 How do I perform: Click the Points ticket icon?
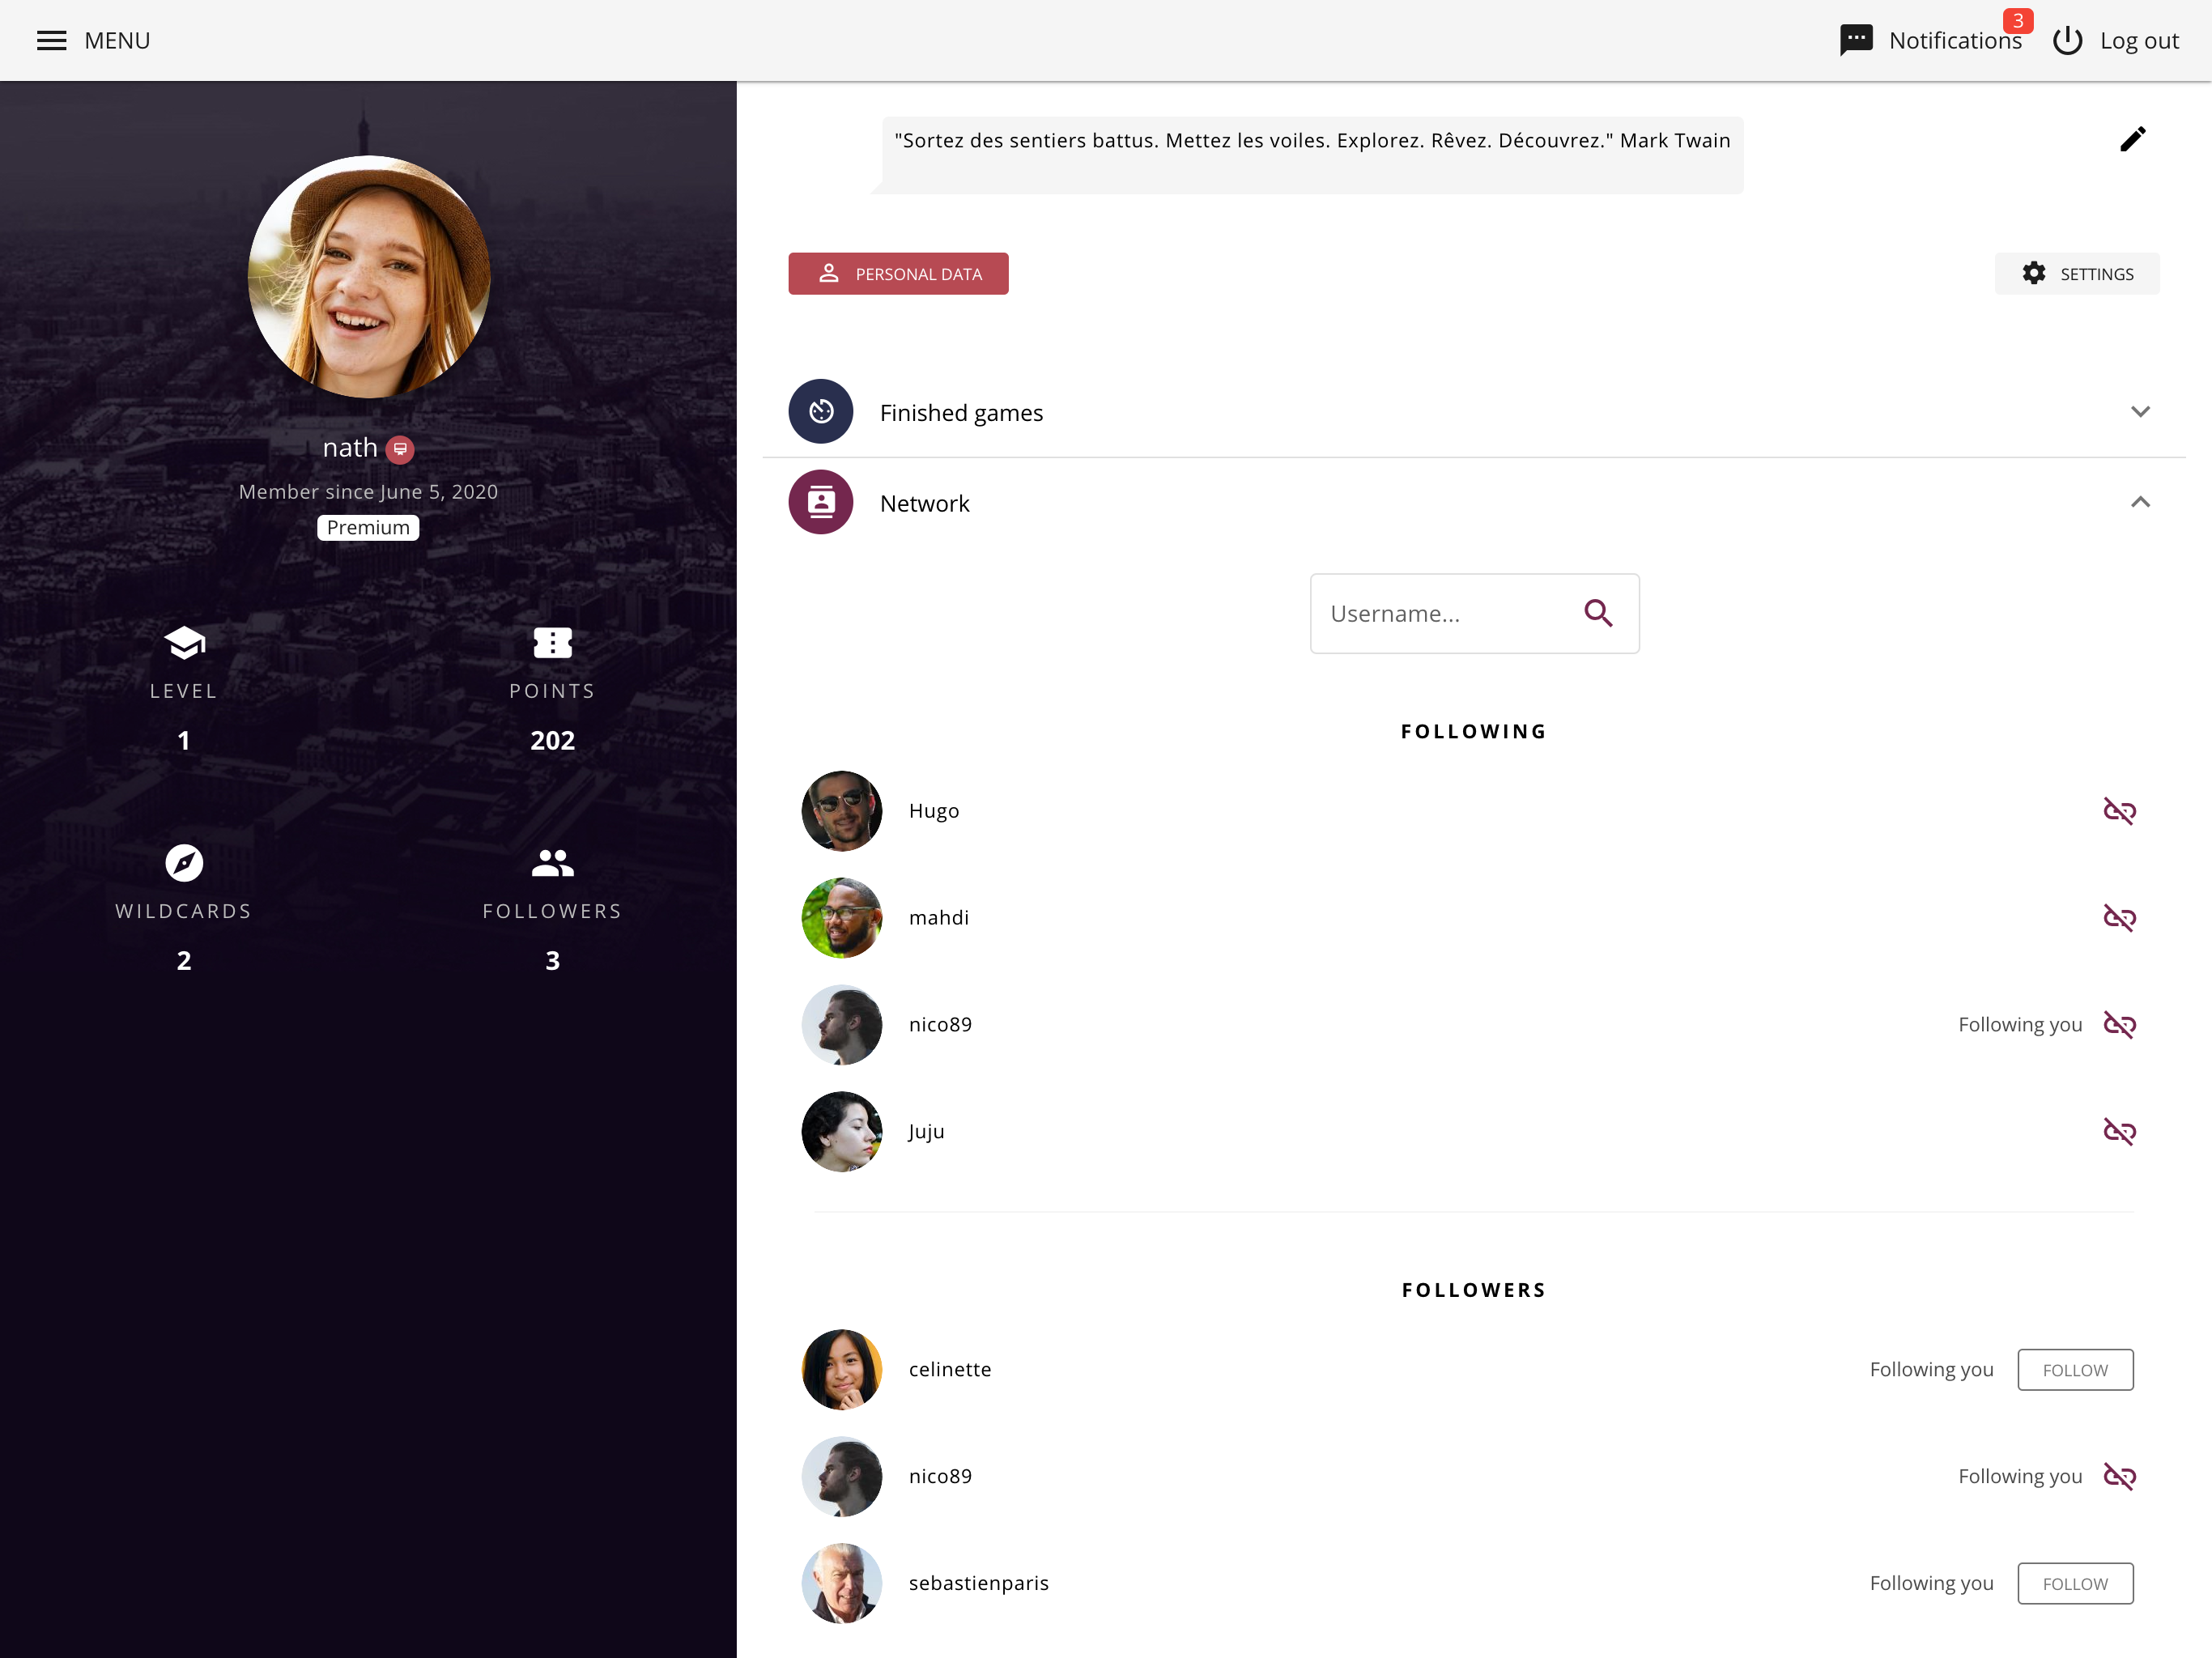coord(552,643)
